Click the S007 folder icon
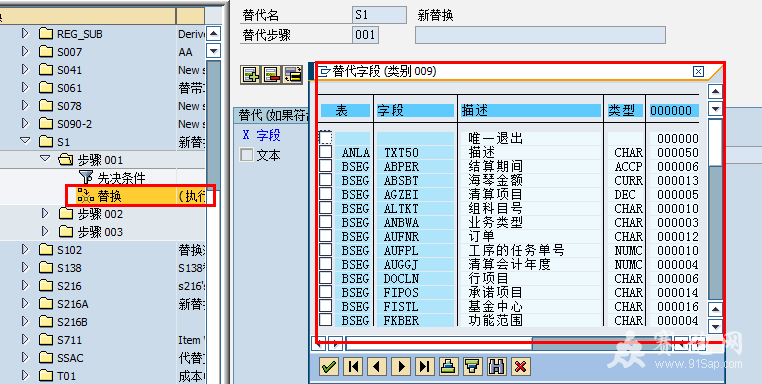762x384 pixels. [x=46, y=52]
